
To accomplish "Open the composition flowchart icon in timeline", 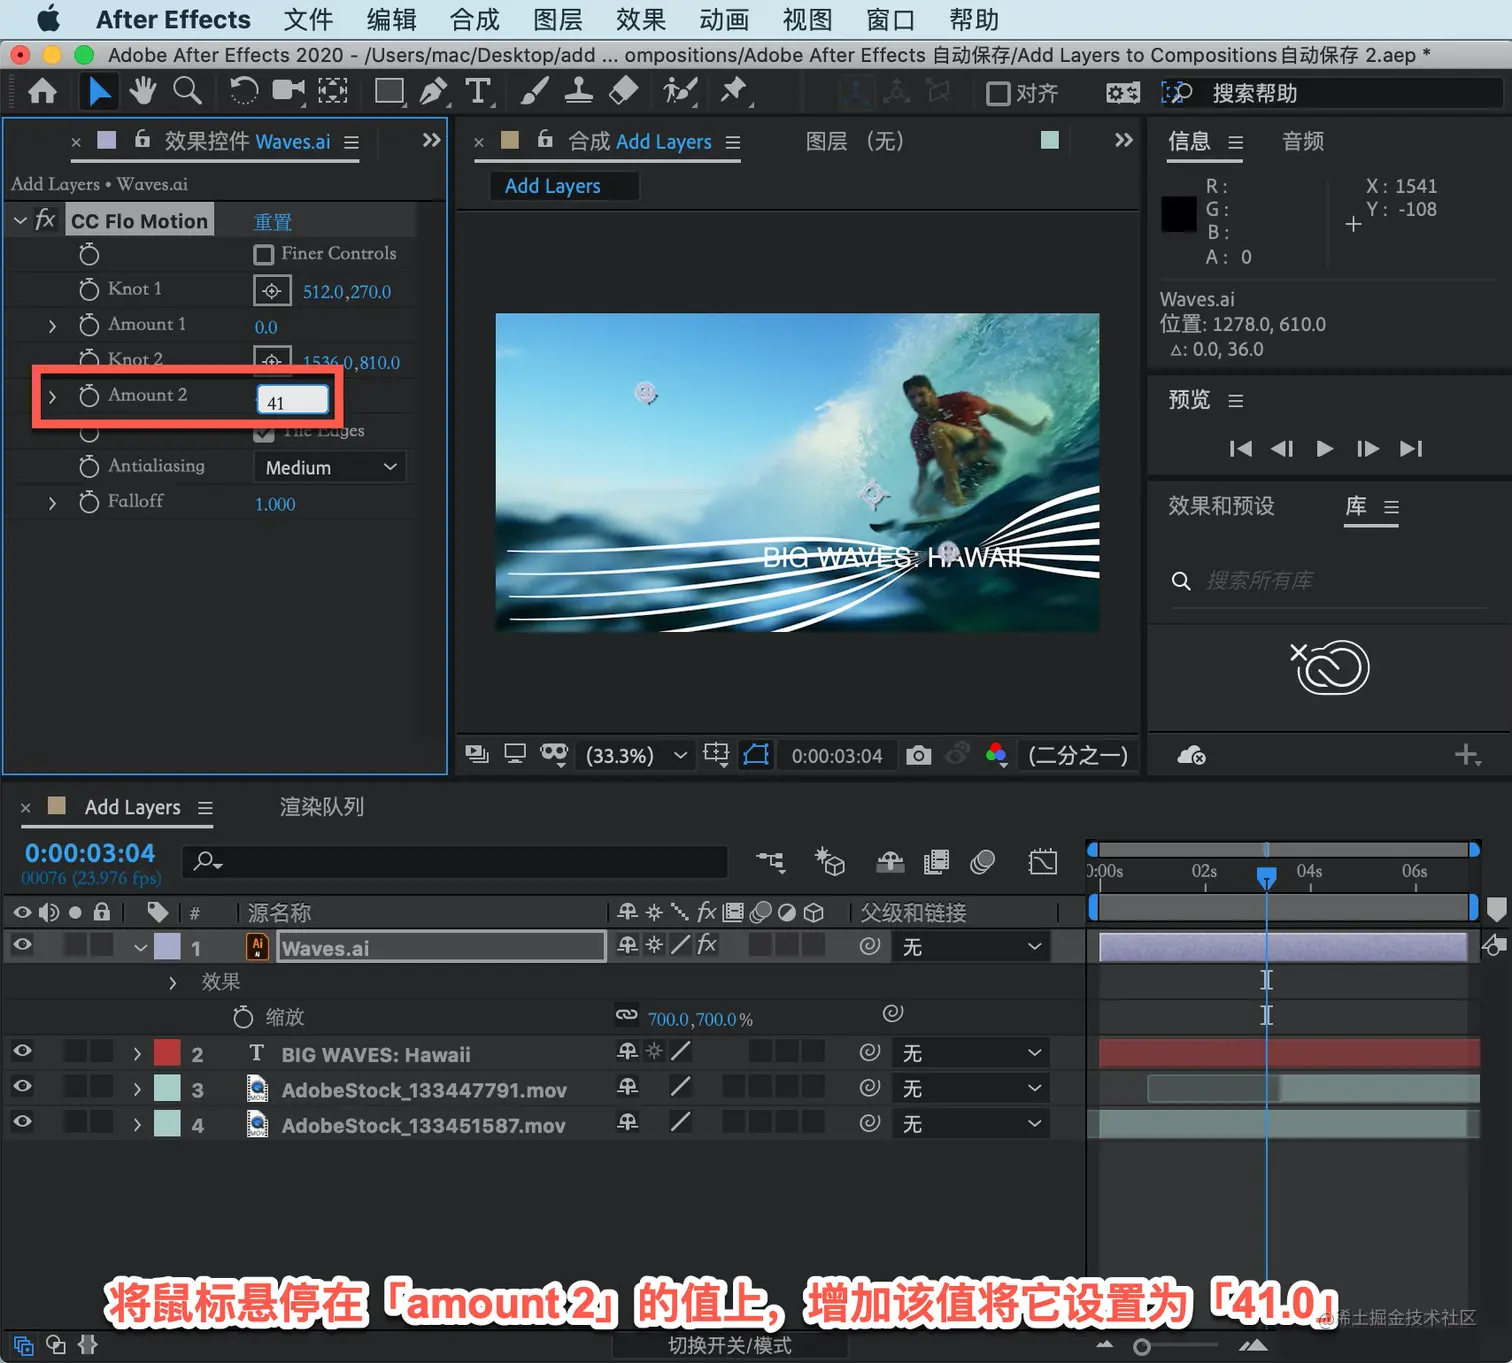I will point(771,861).
